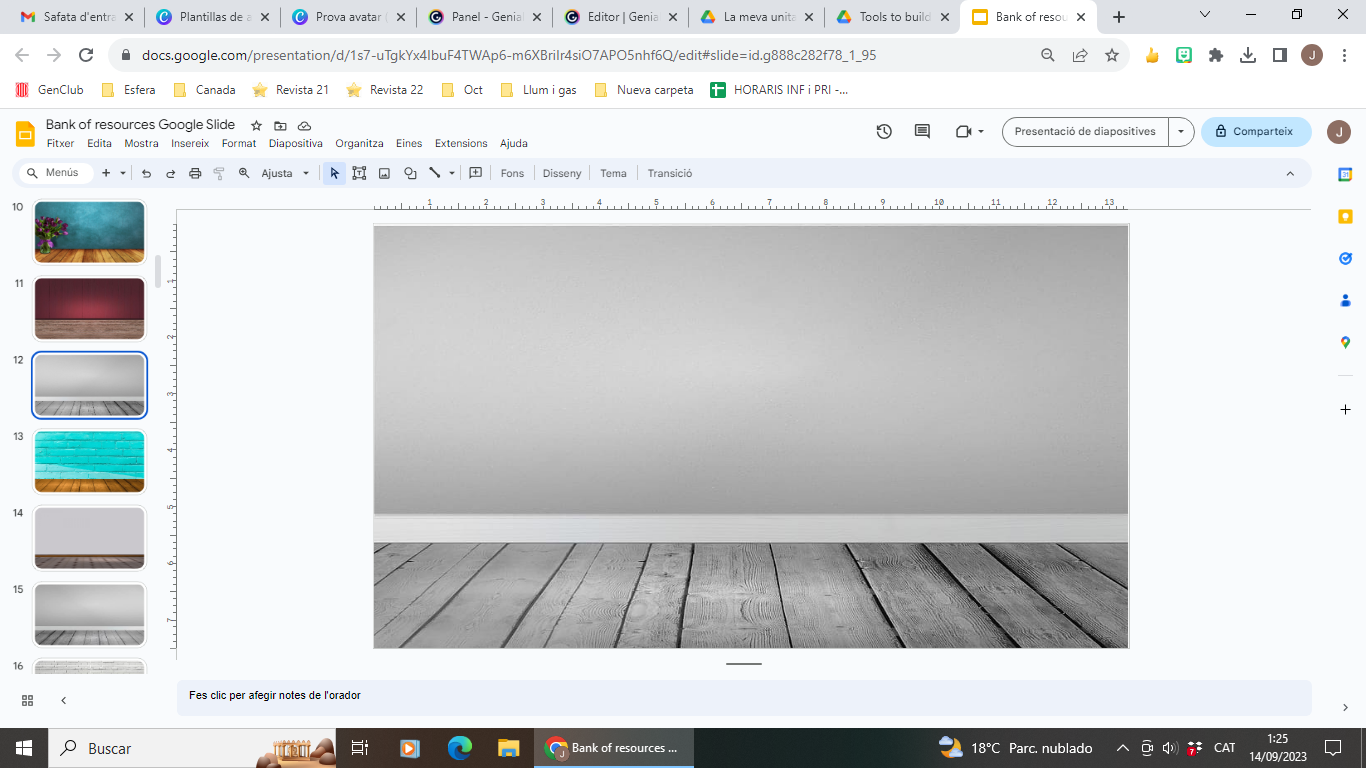This screenshot has height=768, width=1366.
Task: Open the Insereix menu
Action: click(x=190, y=143)
